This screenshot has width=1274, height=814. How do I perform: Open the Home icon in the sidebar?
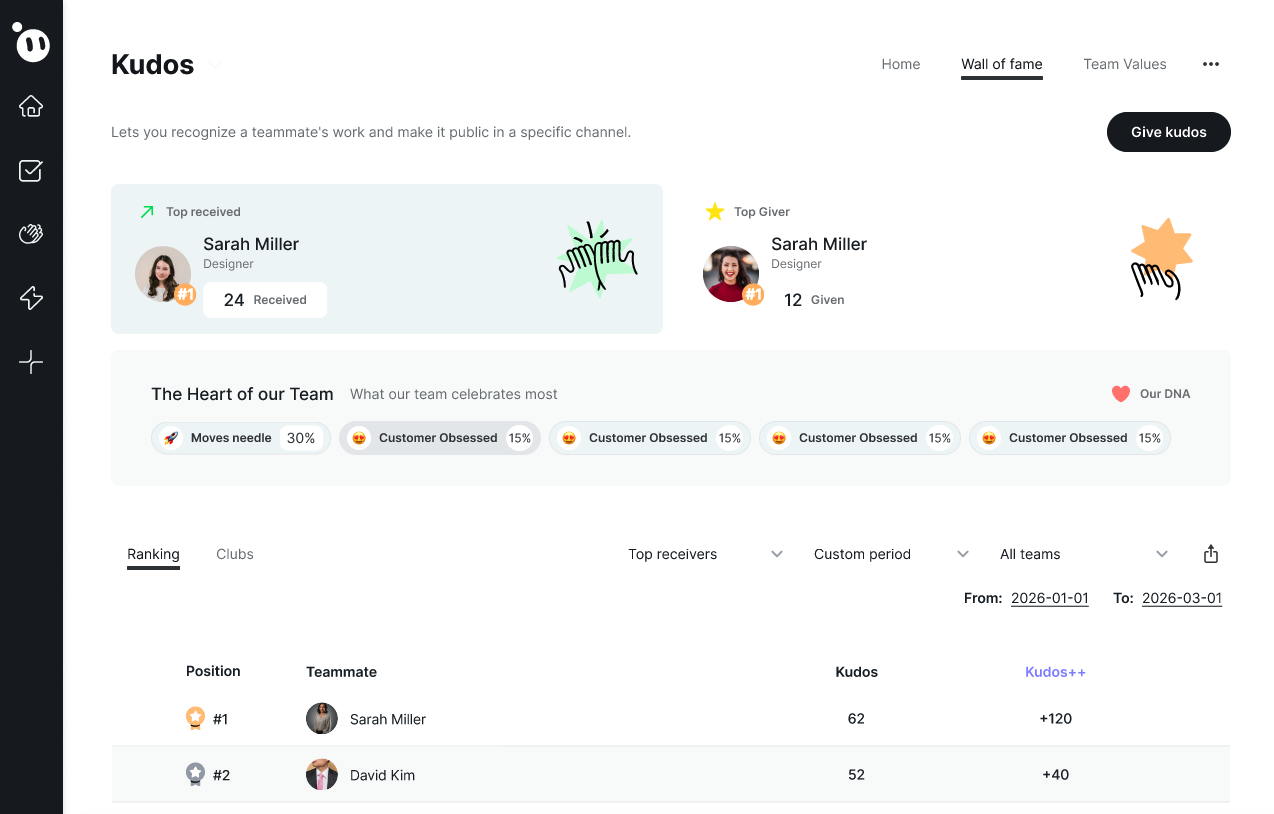point(31,106)
